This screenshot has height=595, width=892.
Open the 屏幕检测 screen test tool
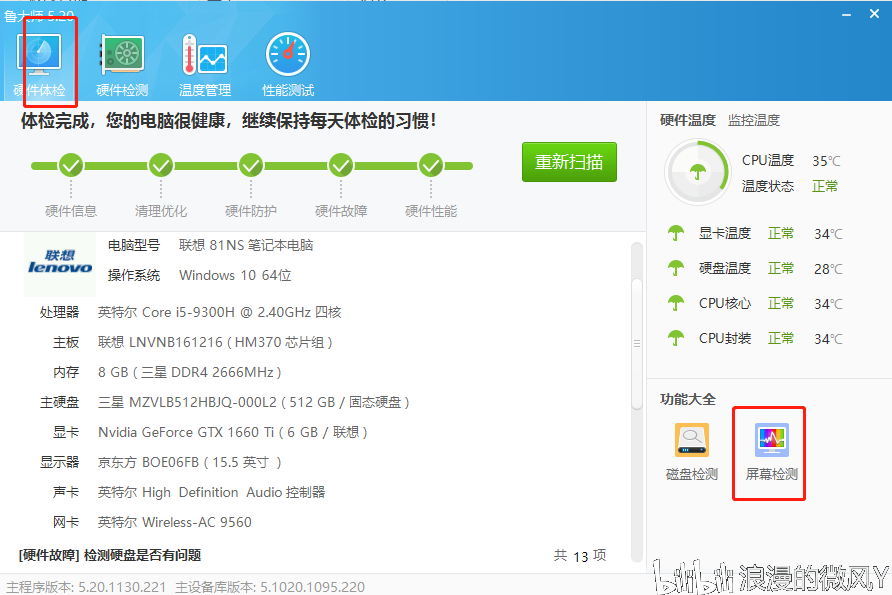(x=771, y=452)
